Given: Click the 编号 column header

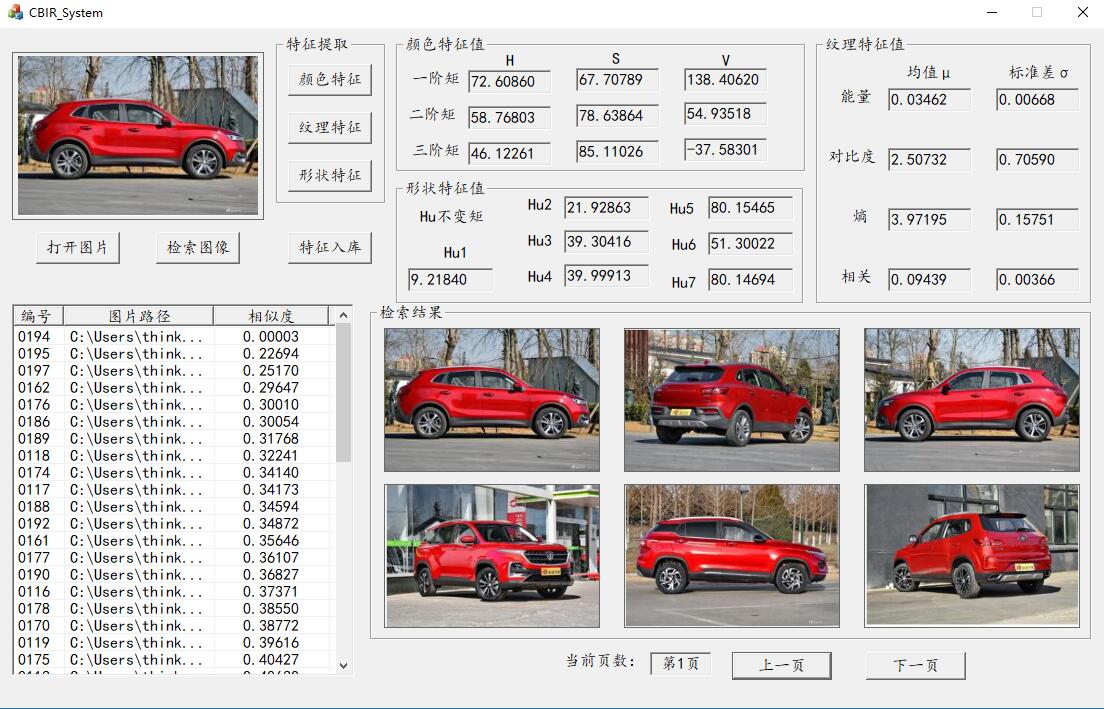Looking at the screenshot, I should [39, 315].
